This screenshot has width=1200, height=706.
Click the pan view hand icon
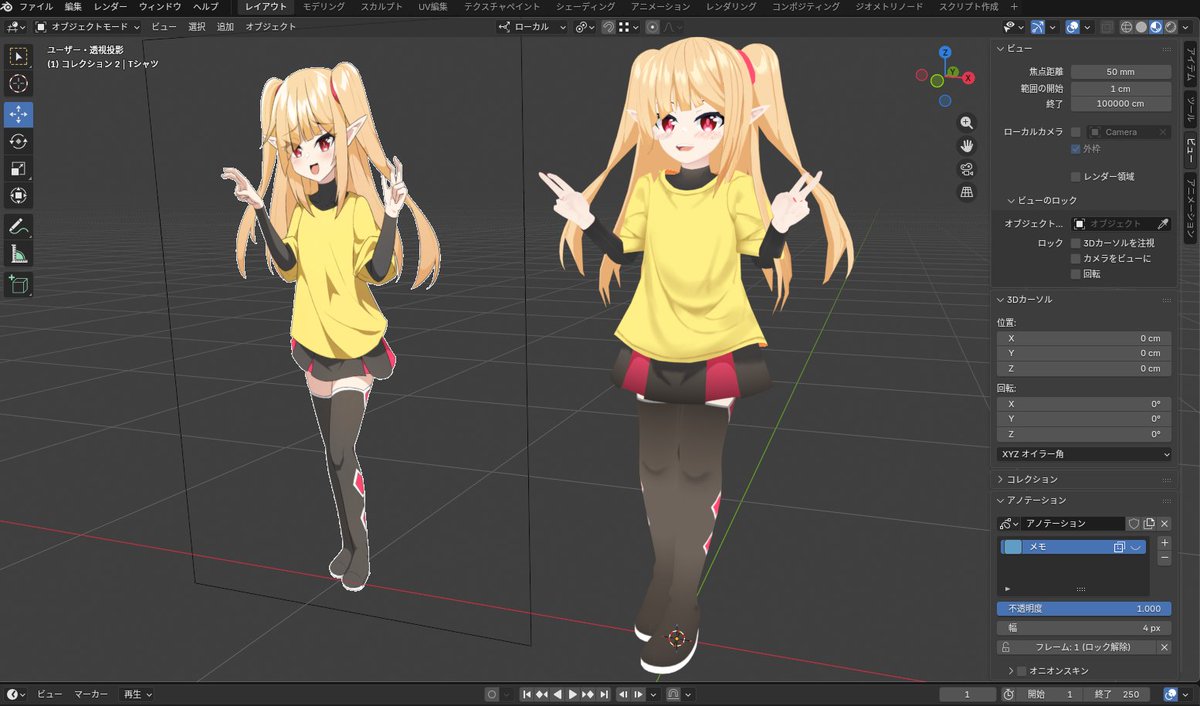[967, 145]
